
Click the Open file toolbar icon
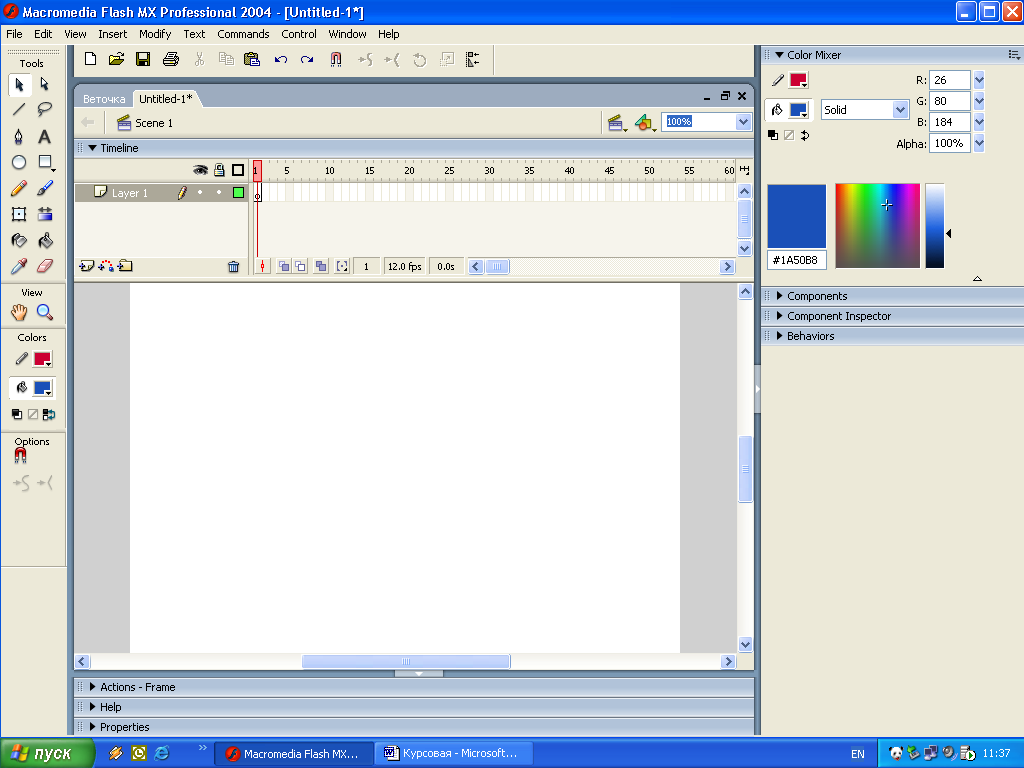pyautogui.click(x=116, y=59)
